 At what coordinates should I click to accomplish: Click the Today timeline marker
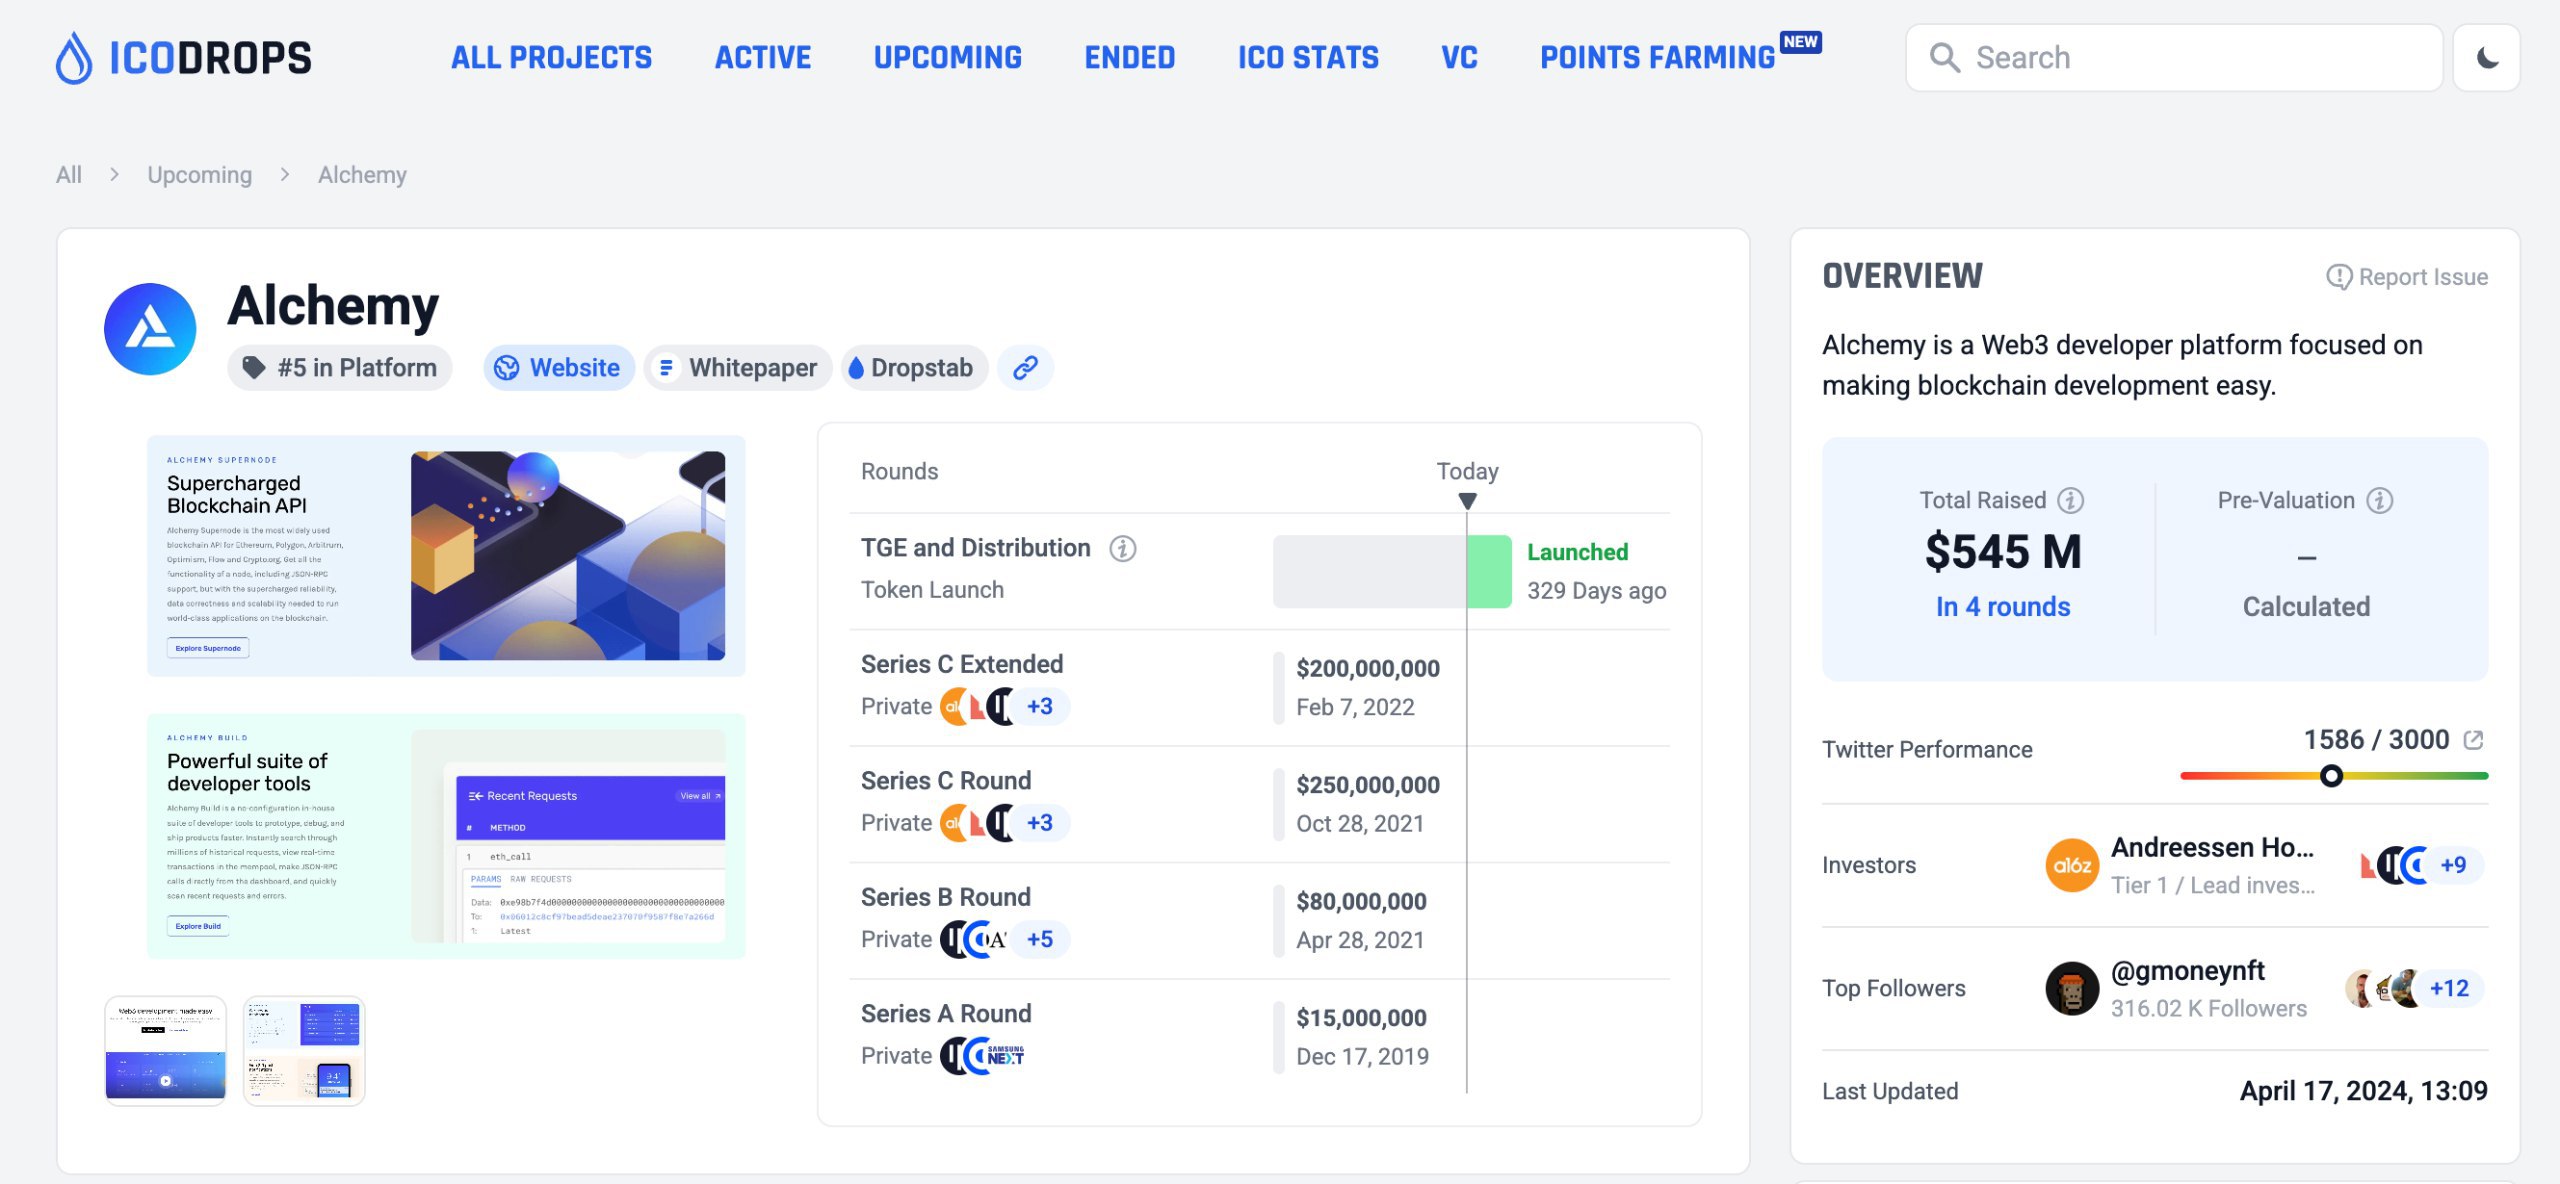click(x=1467, y=500)
